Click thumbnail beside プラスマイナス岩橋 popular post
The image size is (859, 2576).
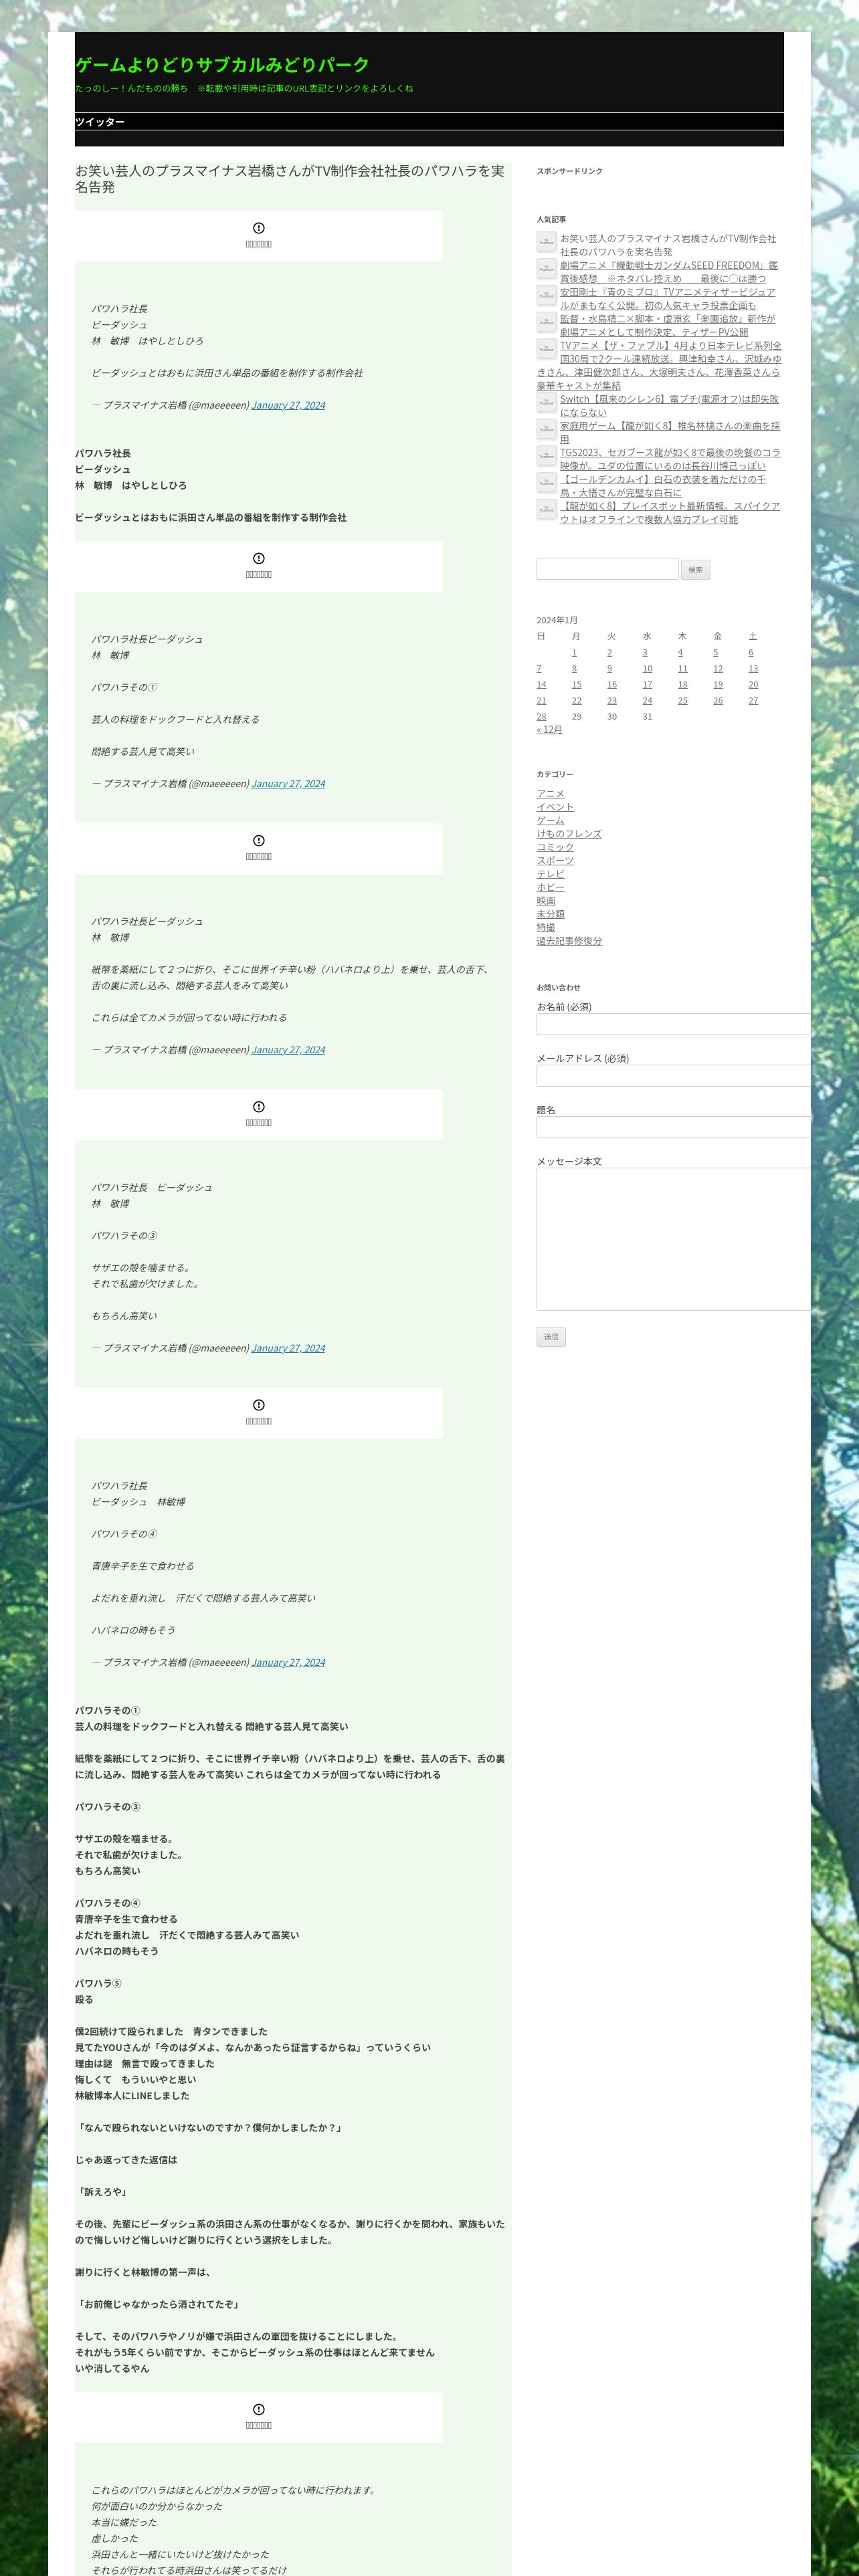tap(546, 241)
